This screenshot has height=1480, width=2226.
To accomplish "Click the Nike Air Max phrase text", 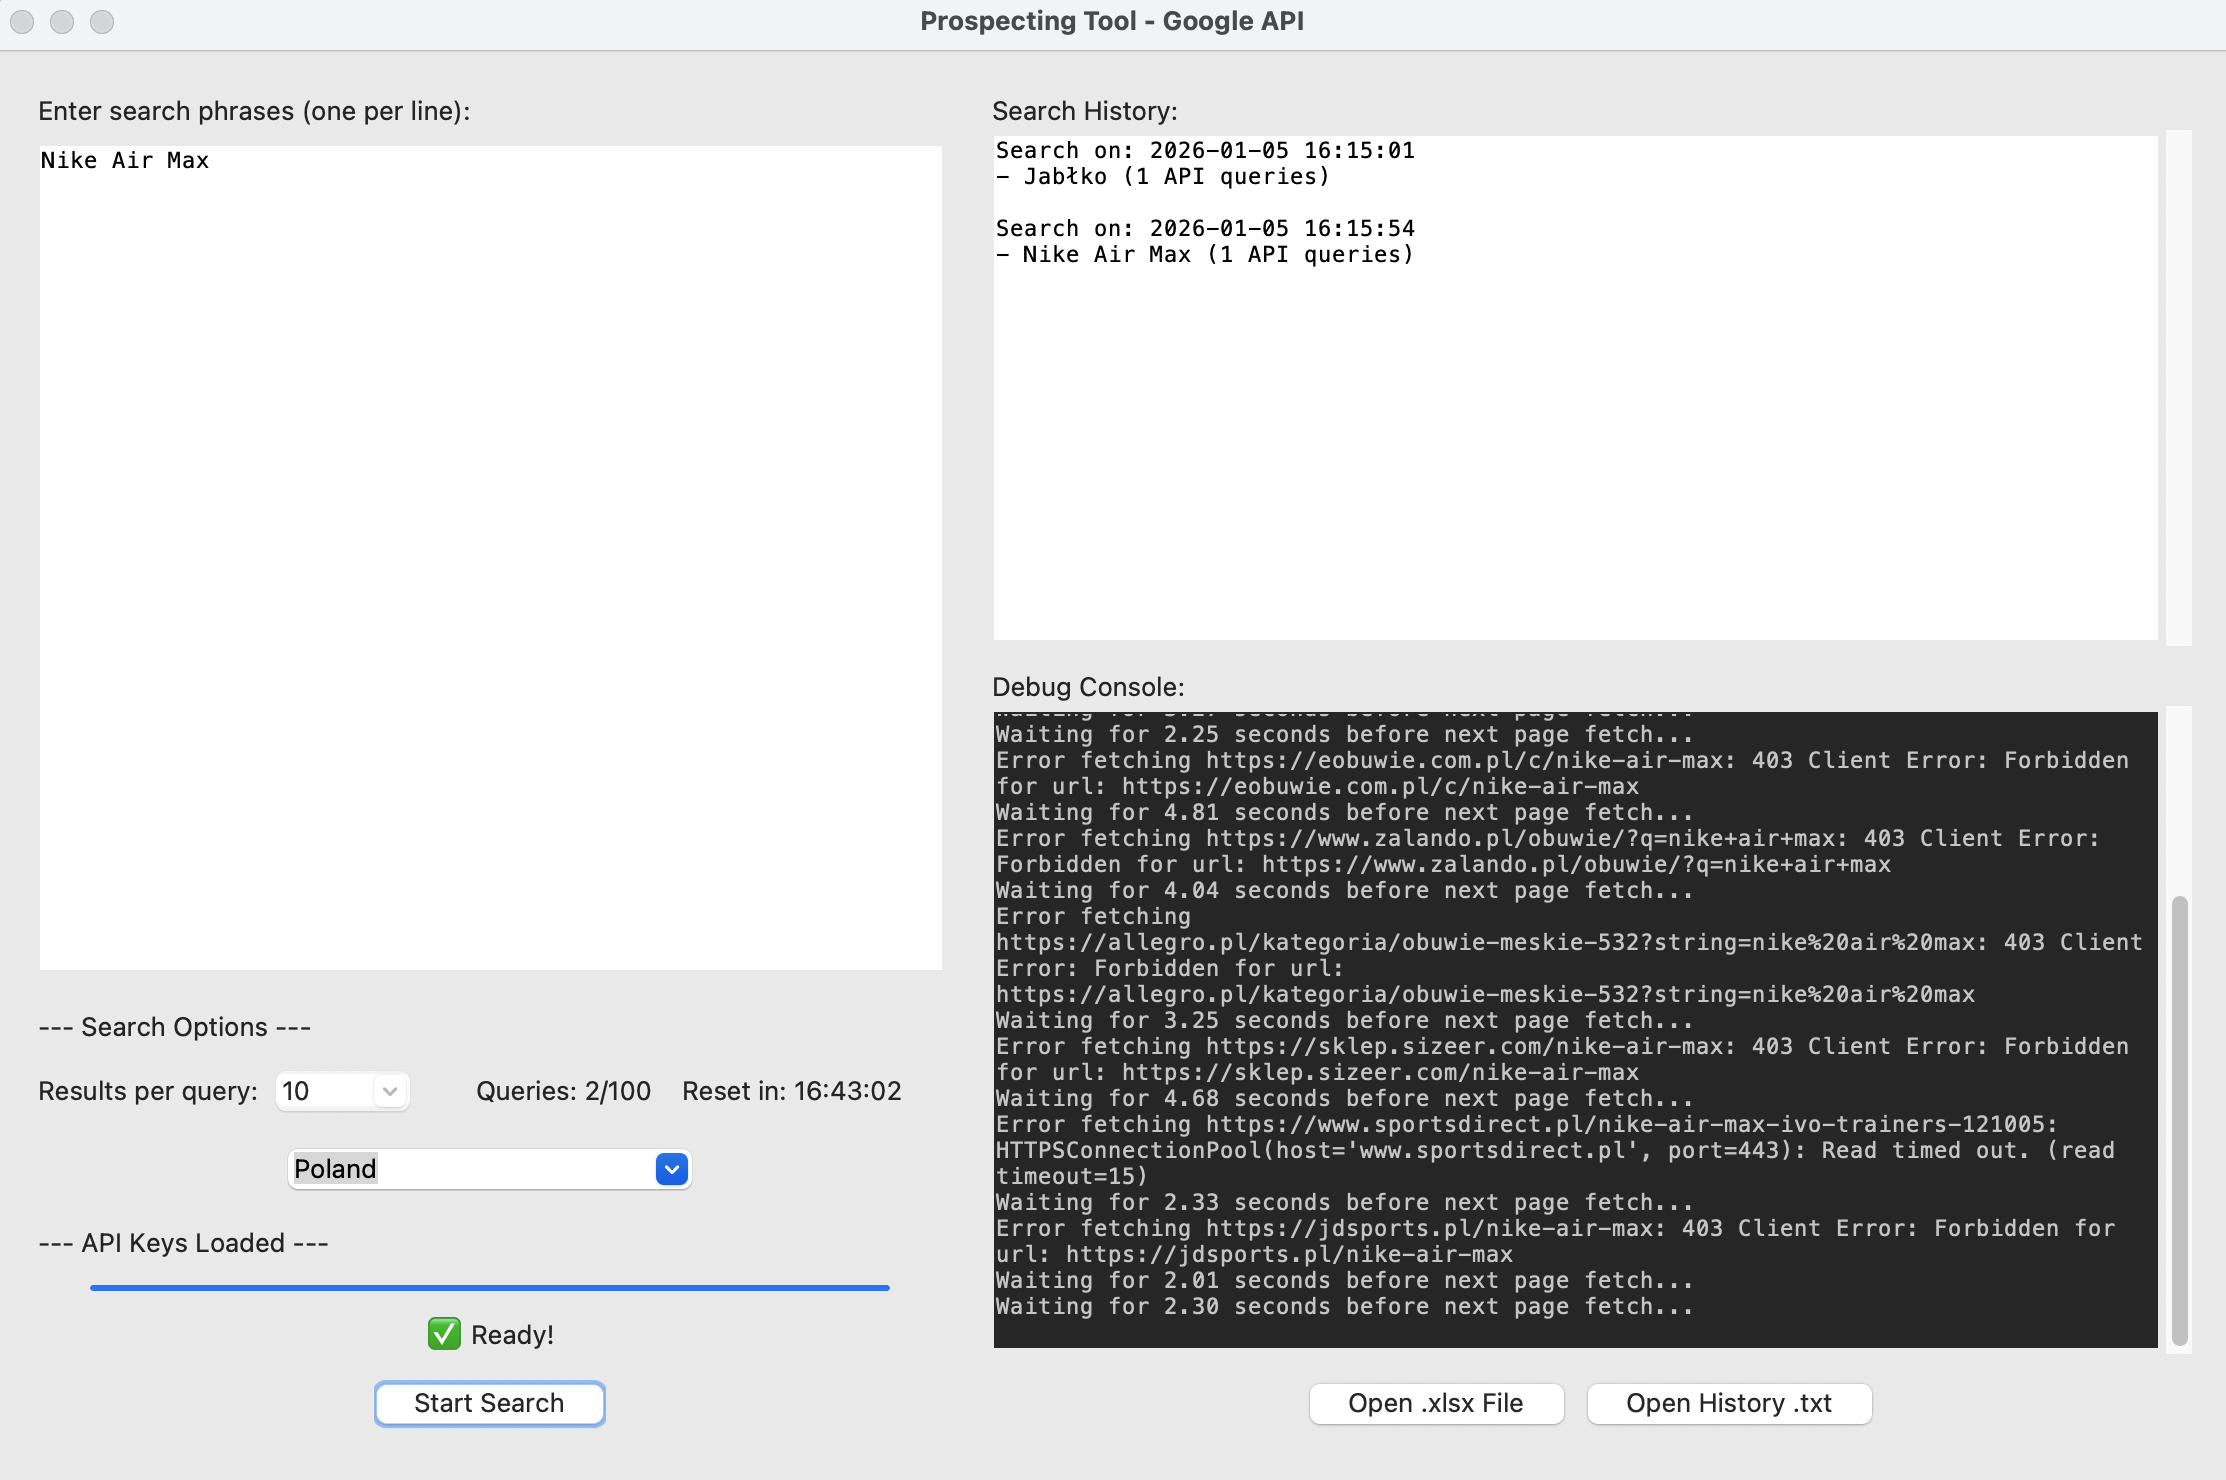I will pos(125,160).
